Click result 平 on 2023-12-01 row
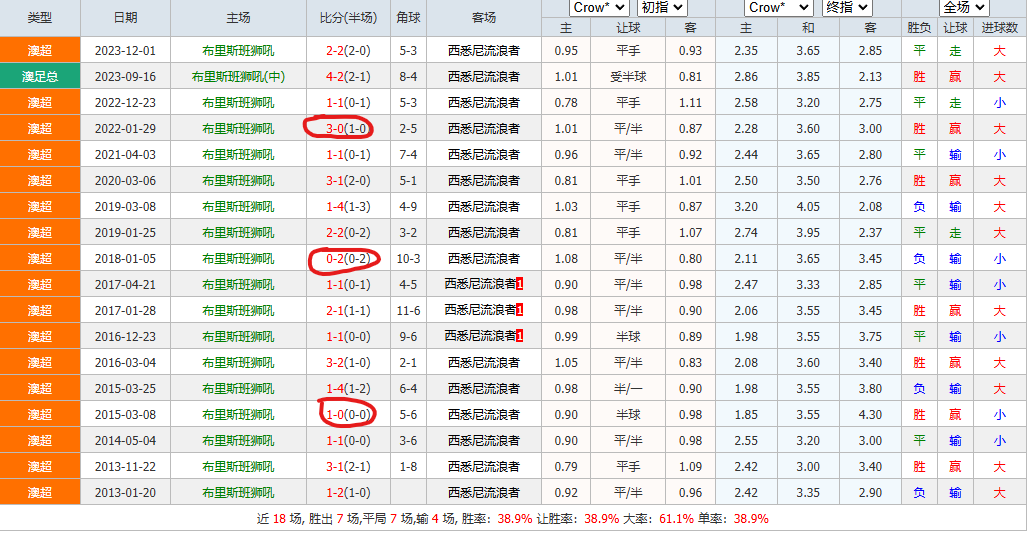 click(919, 50)
